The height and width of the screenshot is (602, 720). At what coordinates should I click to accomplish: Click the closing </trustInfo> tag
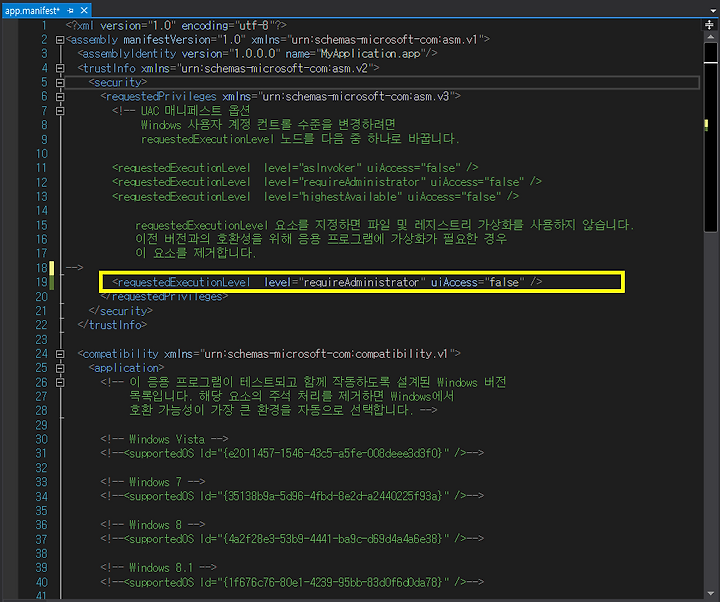pyautogui.click(x=112, y=325)
